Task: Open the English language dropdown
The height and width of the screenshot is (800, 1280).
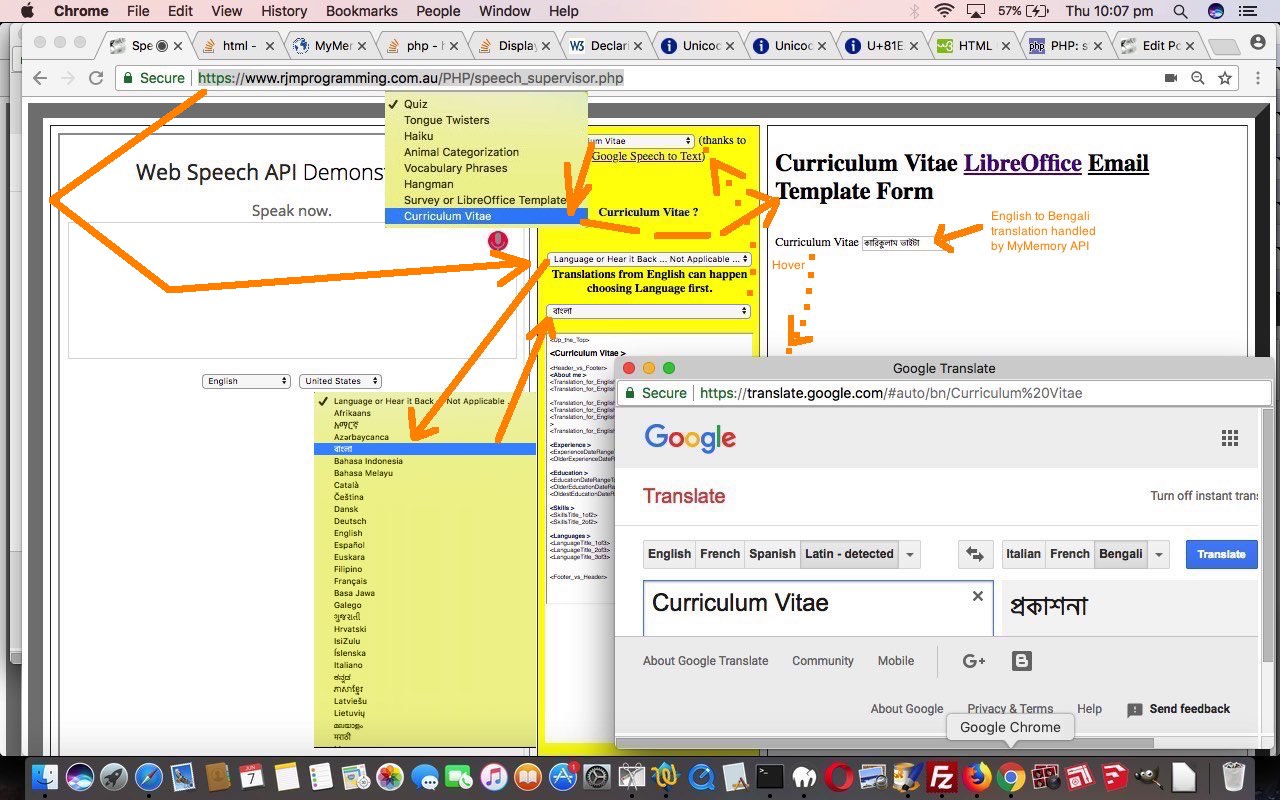Action: (x=245, y=381)
